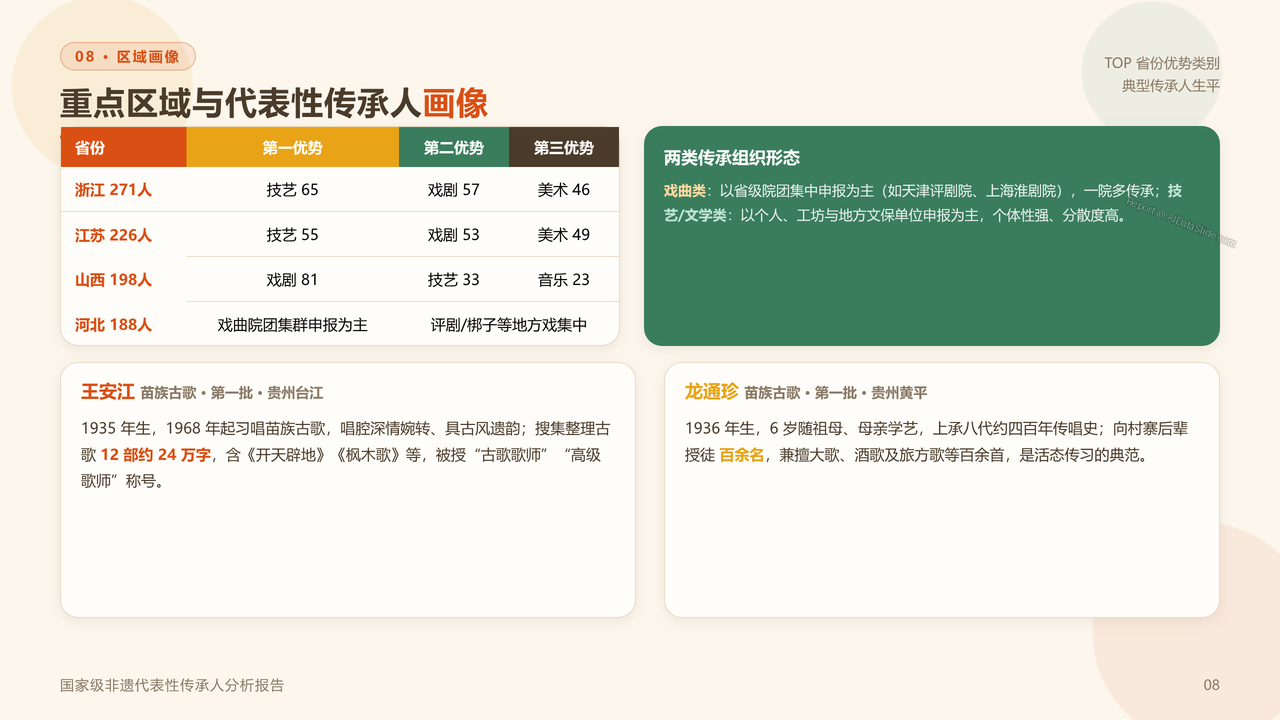This screenshot has height=720, width=1280.
Task: Click subtitle 苗族古歌 · 第一批 · 贵州台江
Action: point(232,393)
